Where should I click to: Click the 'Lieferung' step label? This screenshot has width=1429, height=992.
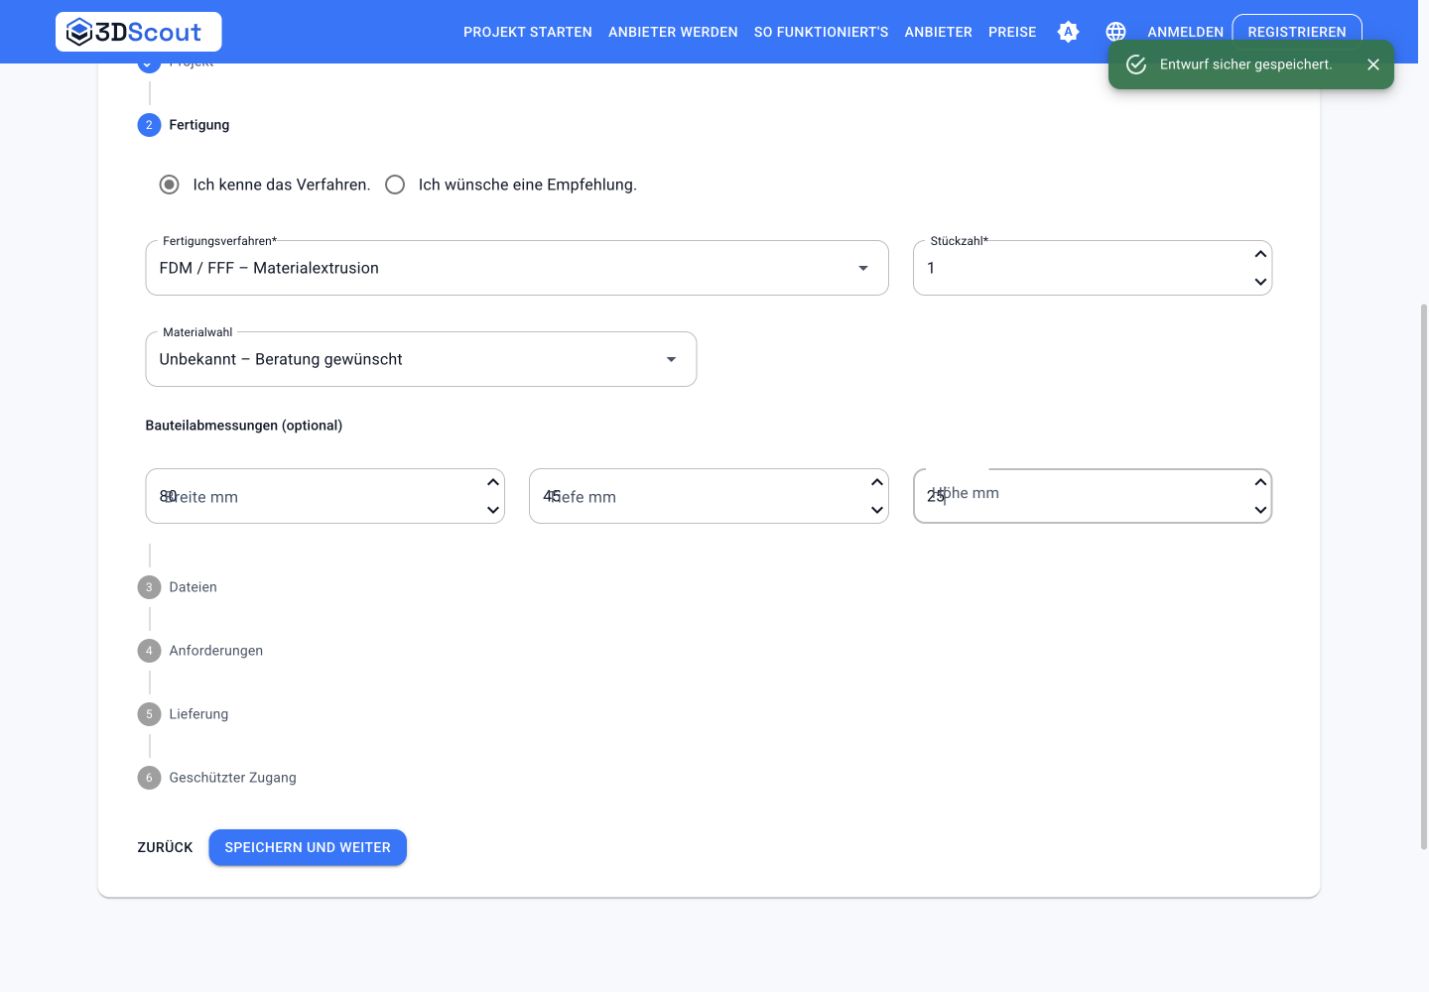[x=199, y=714]
